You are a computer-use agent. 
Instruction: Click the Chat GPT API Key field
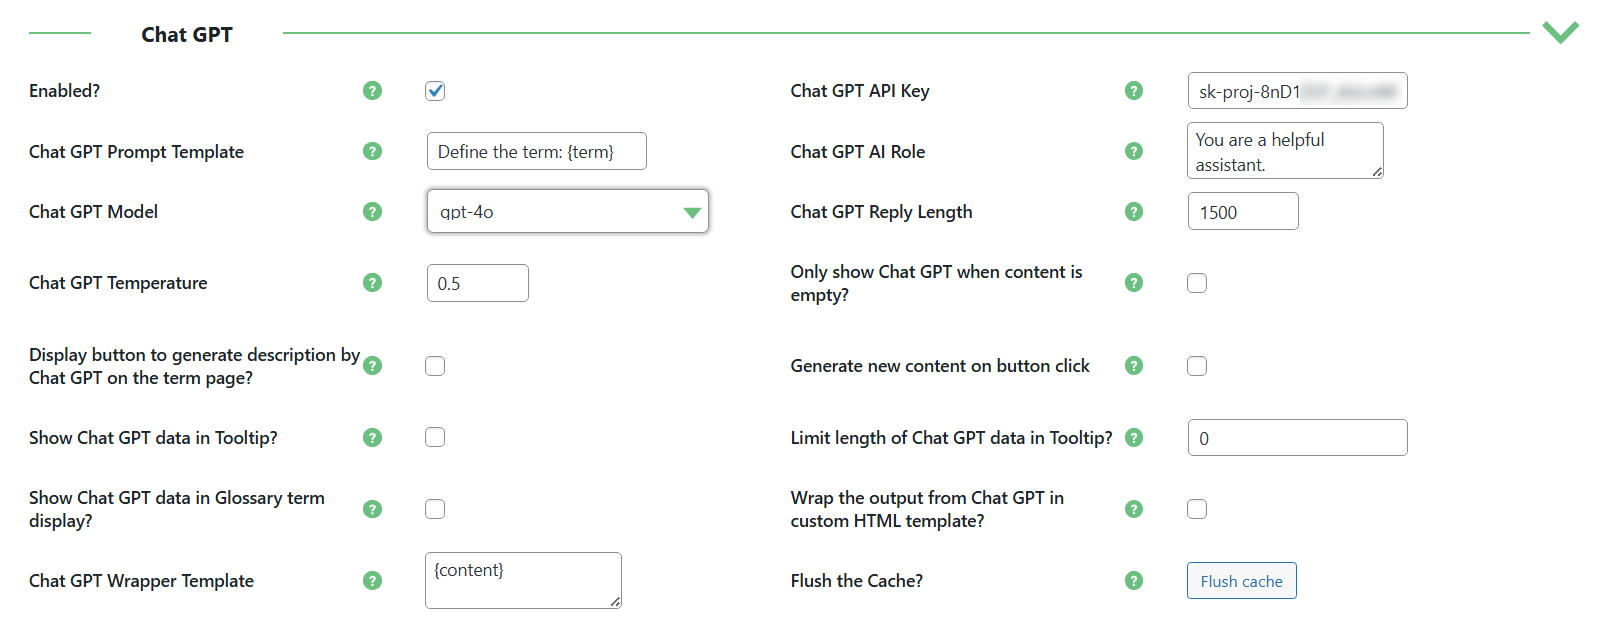coord(1297,91)
